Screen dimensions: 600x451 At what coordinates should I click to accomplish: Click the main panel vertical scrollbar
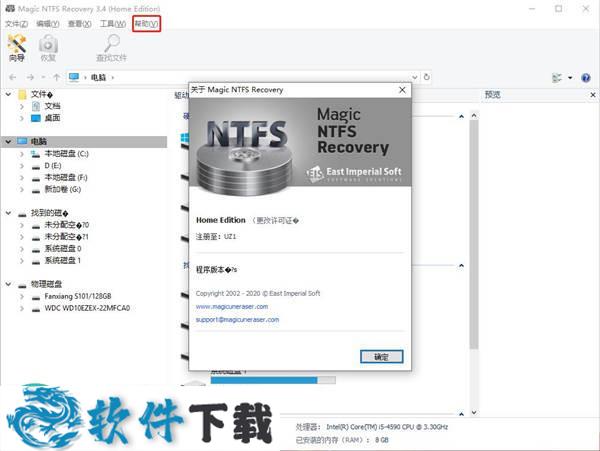[474, 234]
